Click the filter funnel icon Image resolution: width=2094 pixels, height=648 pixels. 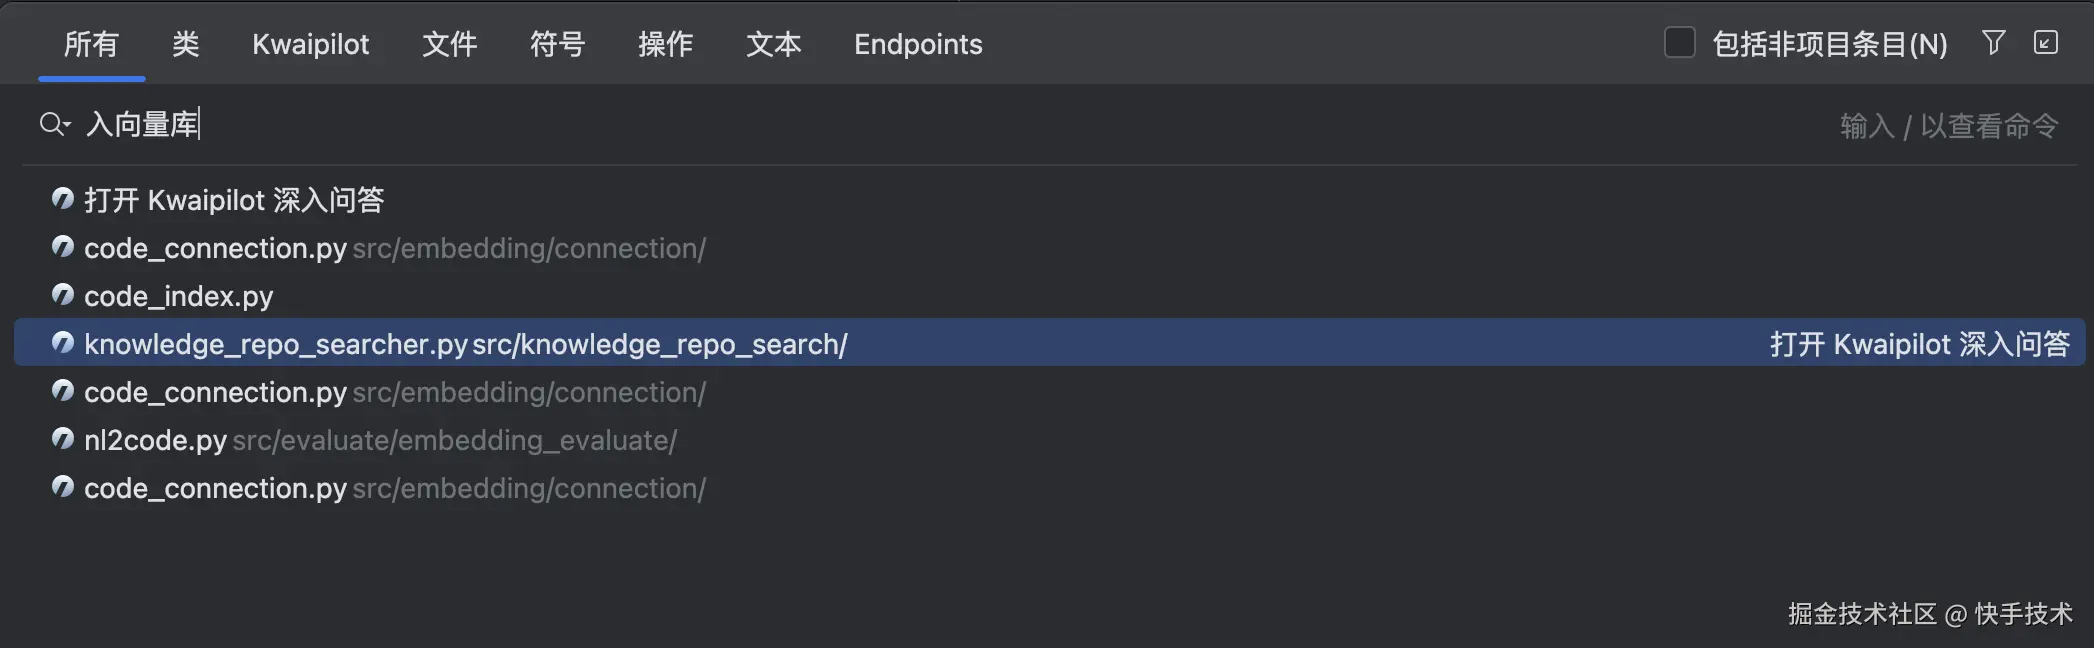(1993, 42)
